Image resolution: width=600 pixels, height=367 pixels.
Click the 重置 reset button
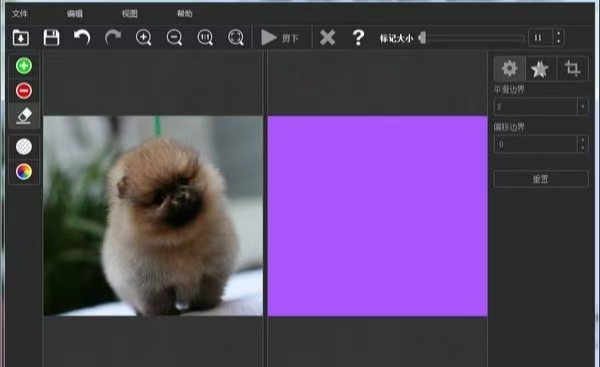pyautogui.click(x=541, y=179)
